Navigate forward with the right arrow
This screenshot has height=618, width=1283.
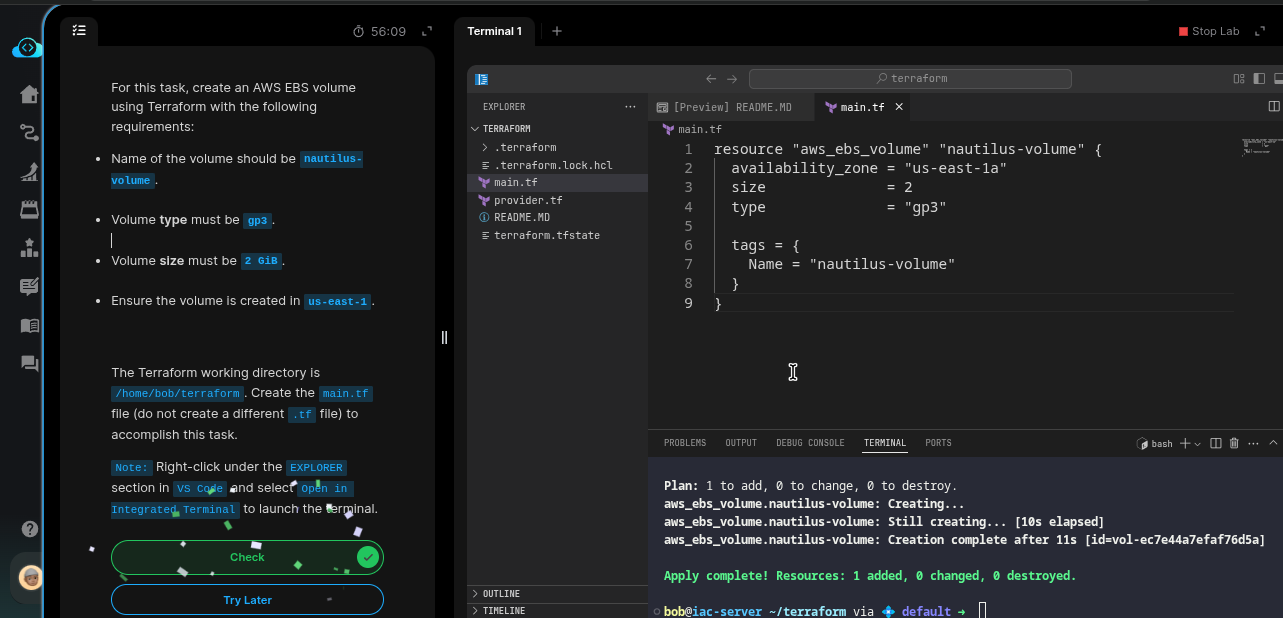point(732,78)
